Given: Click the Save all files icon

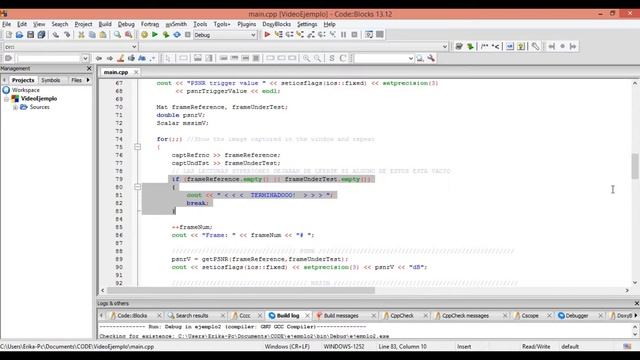Looking at the screenshot, I should 41,35.
